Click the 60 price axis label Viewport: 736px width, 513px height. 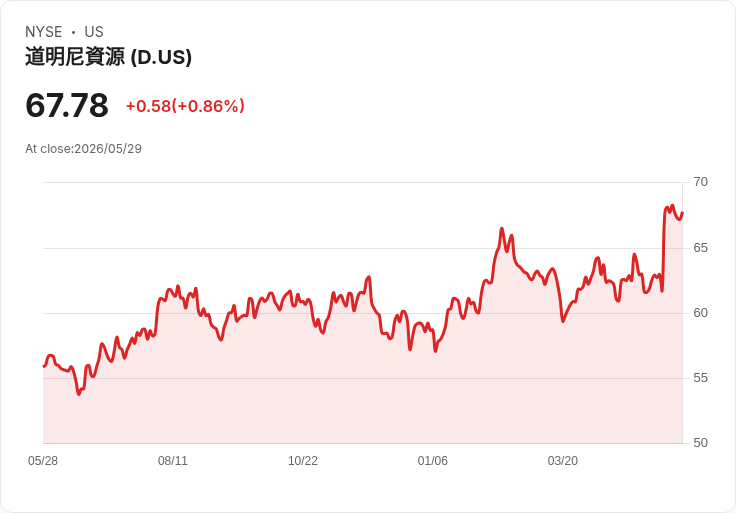(700, 313)
